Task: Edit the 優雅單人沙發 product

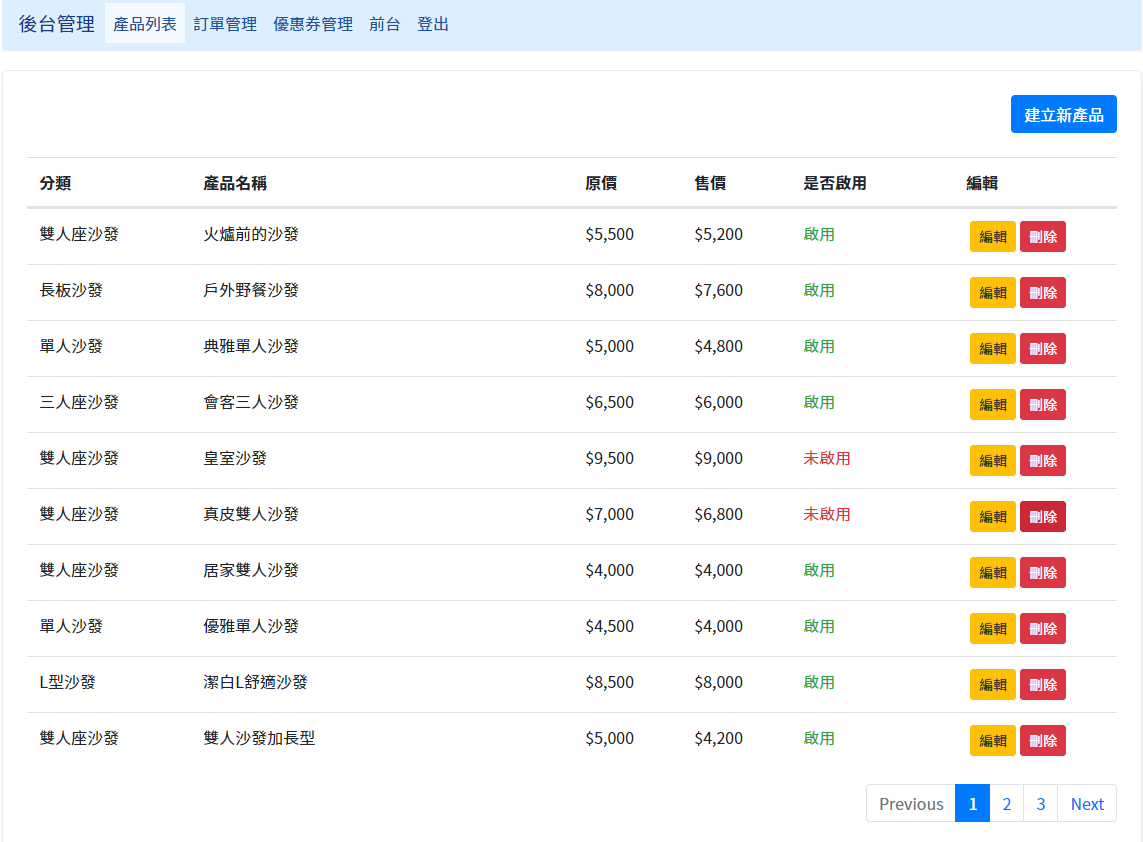Action: tap(992, 628)
